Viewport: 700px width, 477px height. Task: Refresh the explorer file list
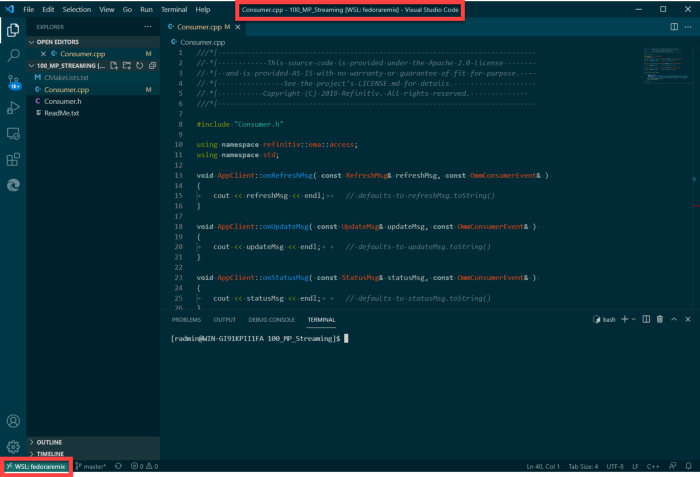[138, 65]
